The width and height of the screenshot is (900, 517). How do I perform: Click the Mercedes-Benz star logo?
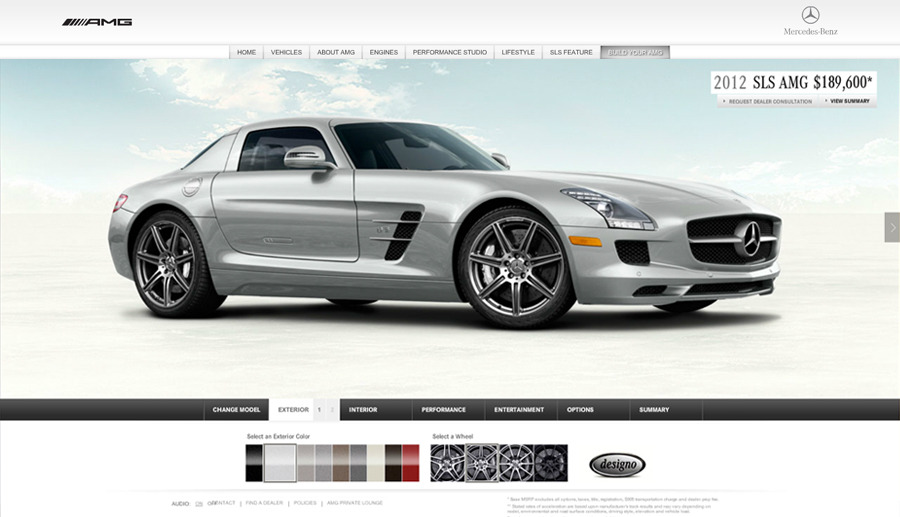click(x=810, y=15)
